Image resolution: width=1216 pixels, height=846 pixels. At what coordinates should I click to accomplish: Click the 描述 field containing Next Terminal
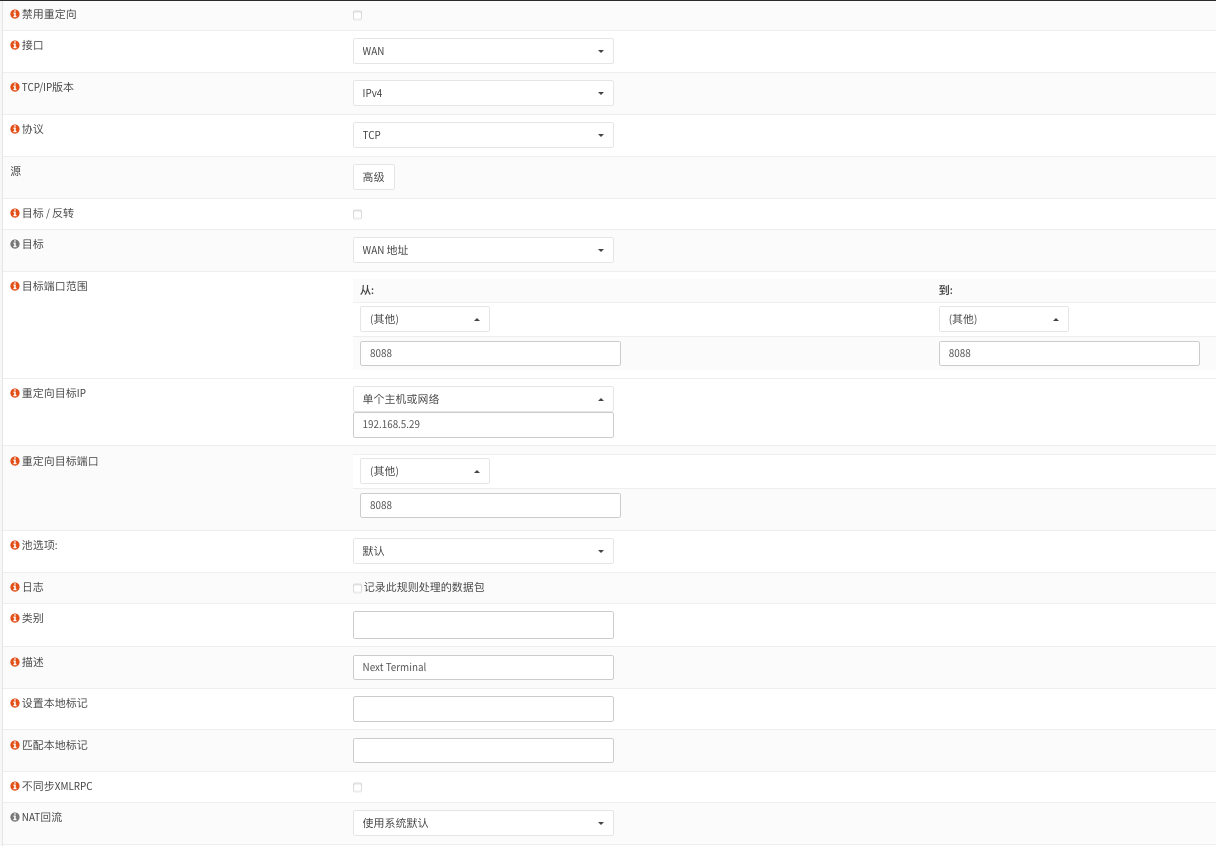[483, 667]
